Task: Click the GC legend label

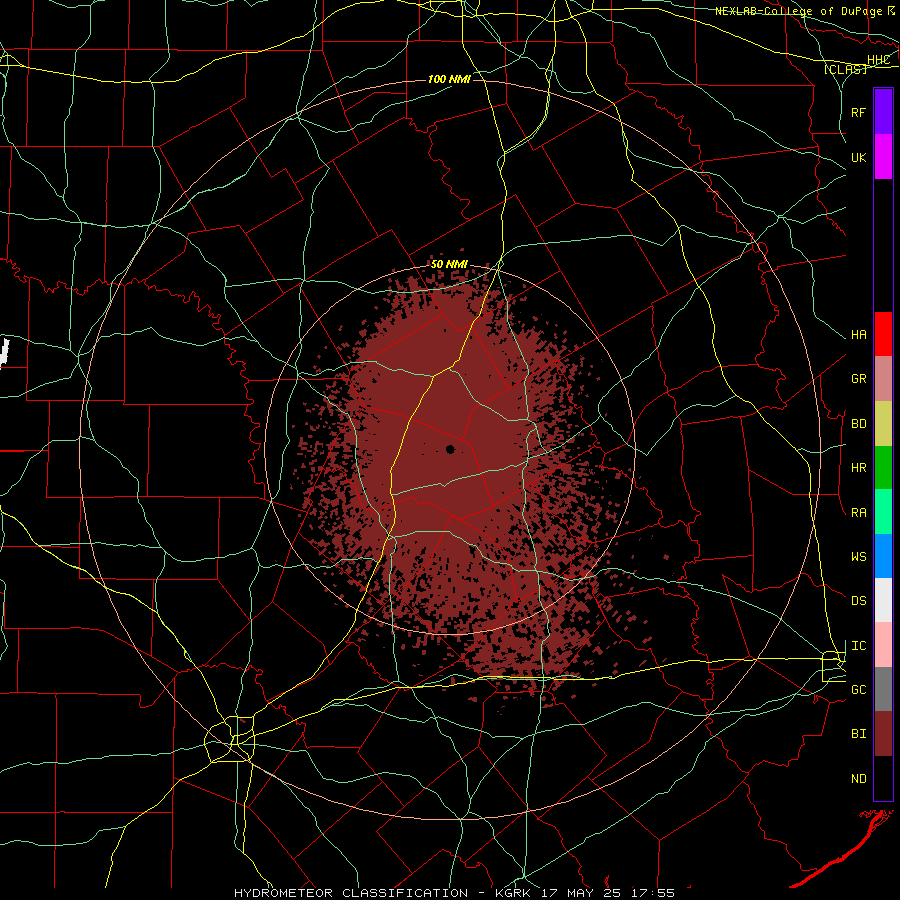Action: [858, 690]
